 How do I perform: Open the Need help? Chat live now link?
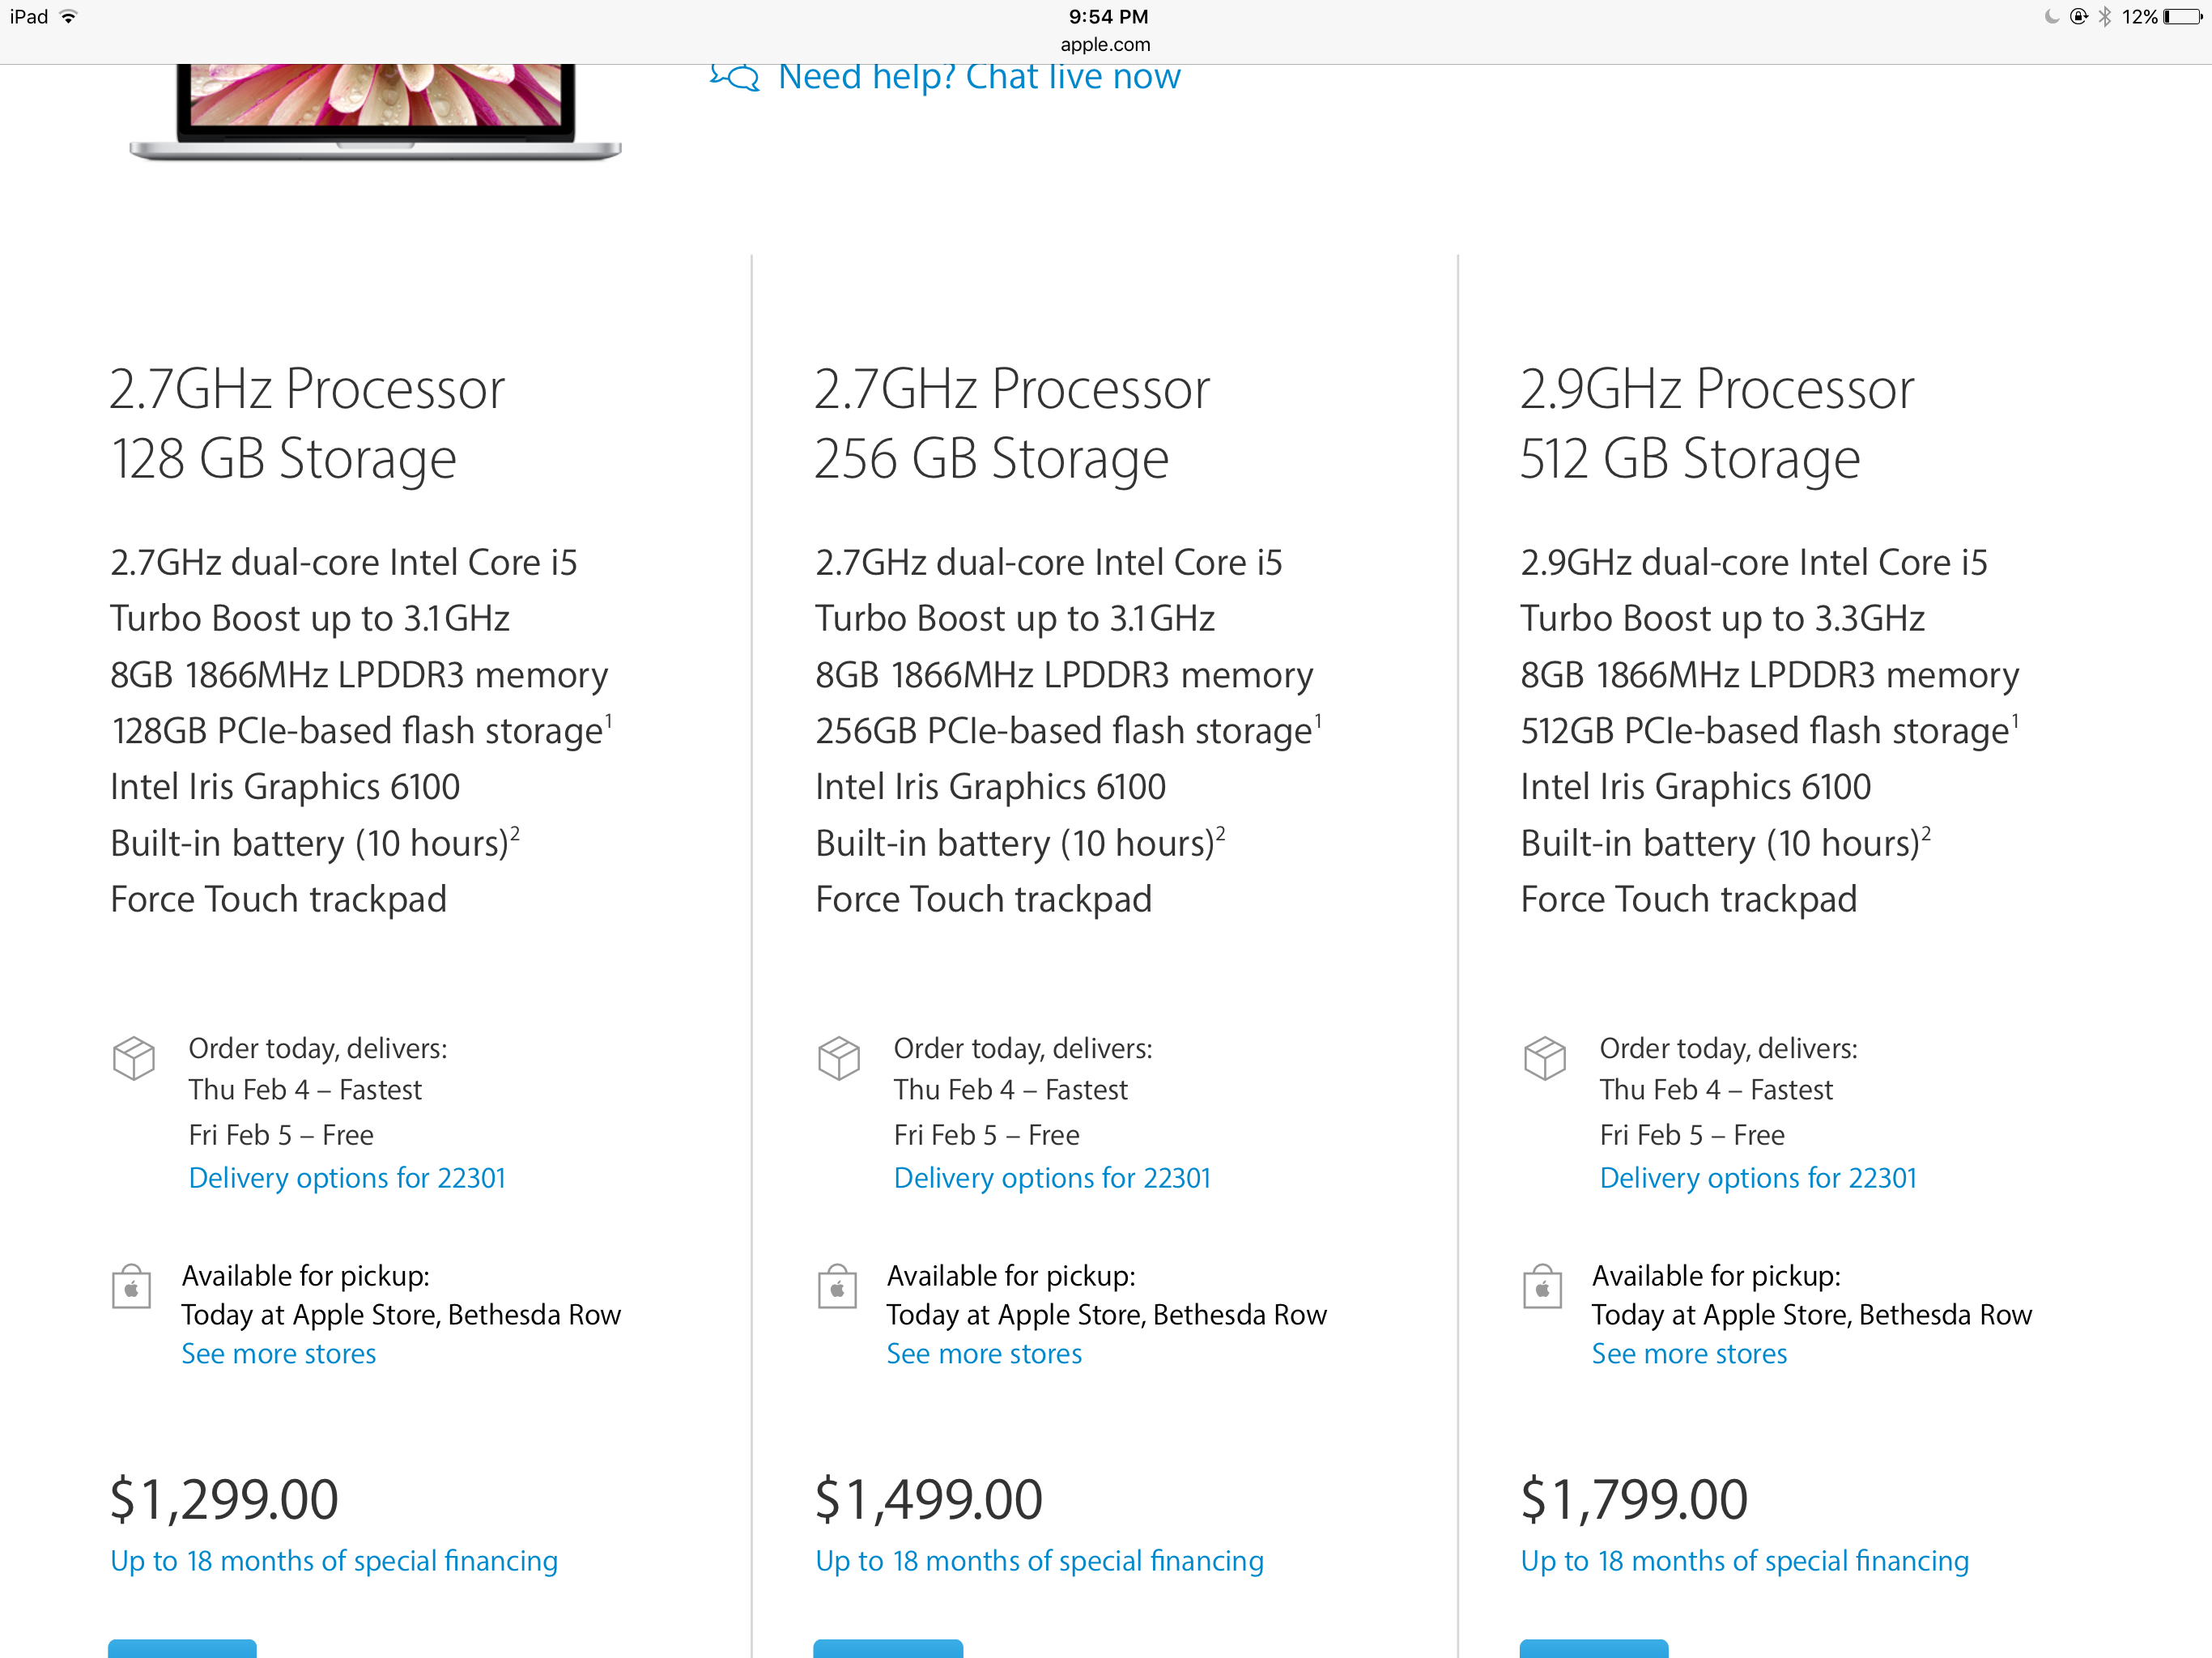979,77
